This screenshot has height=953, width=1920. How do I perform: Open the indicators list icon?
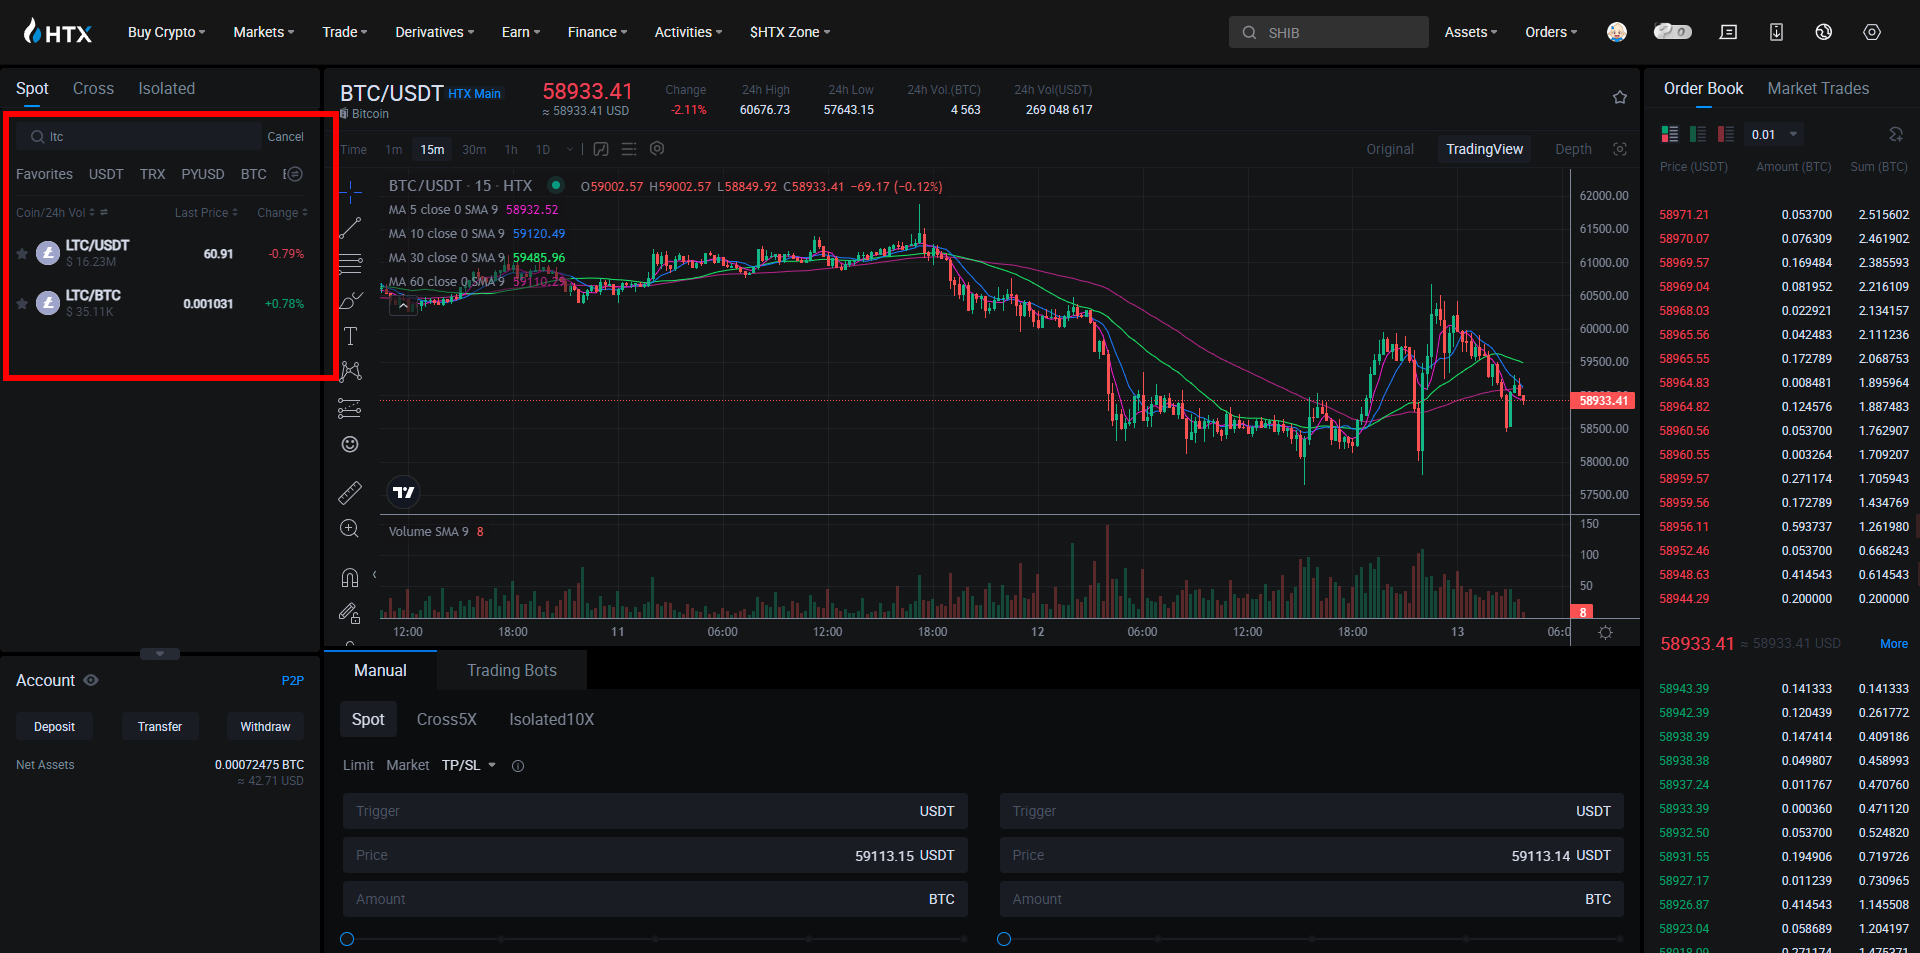coord(629,149)
